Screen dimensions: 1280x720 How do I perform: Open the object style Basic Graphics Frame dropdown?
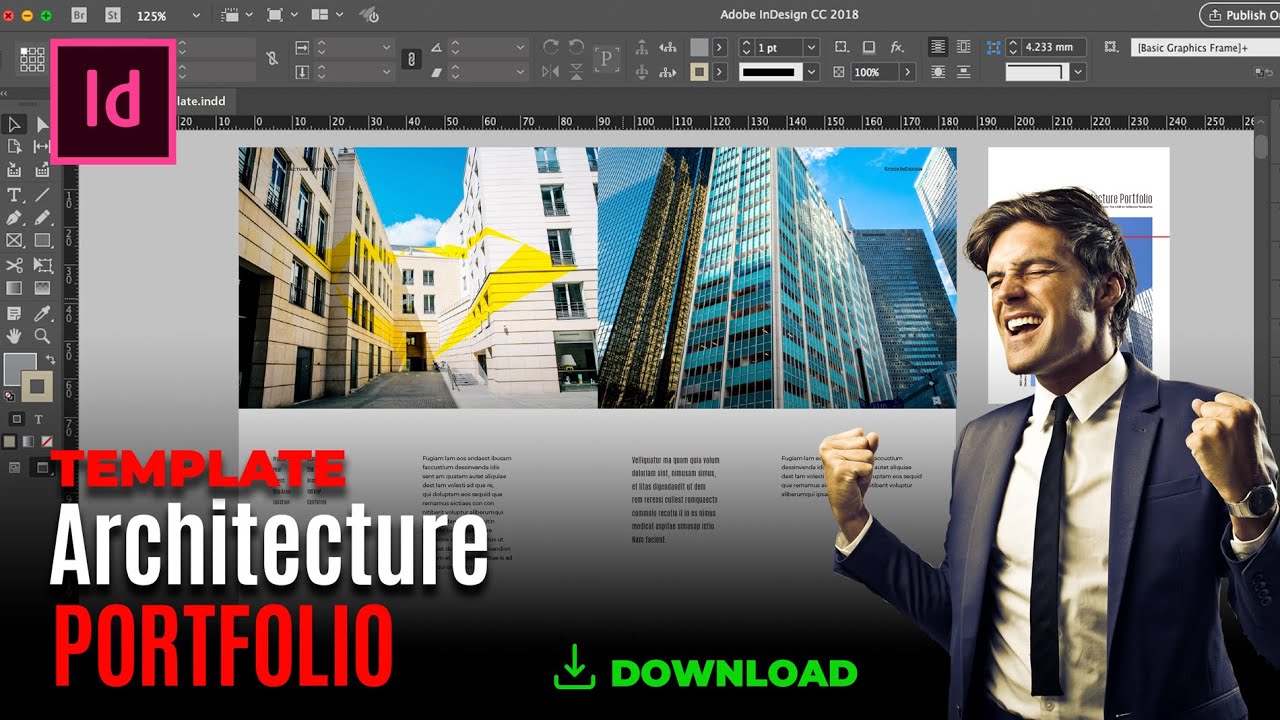(x=1206, y=47)
